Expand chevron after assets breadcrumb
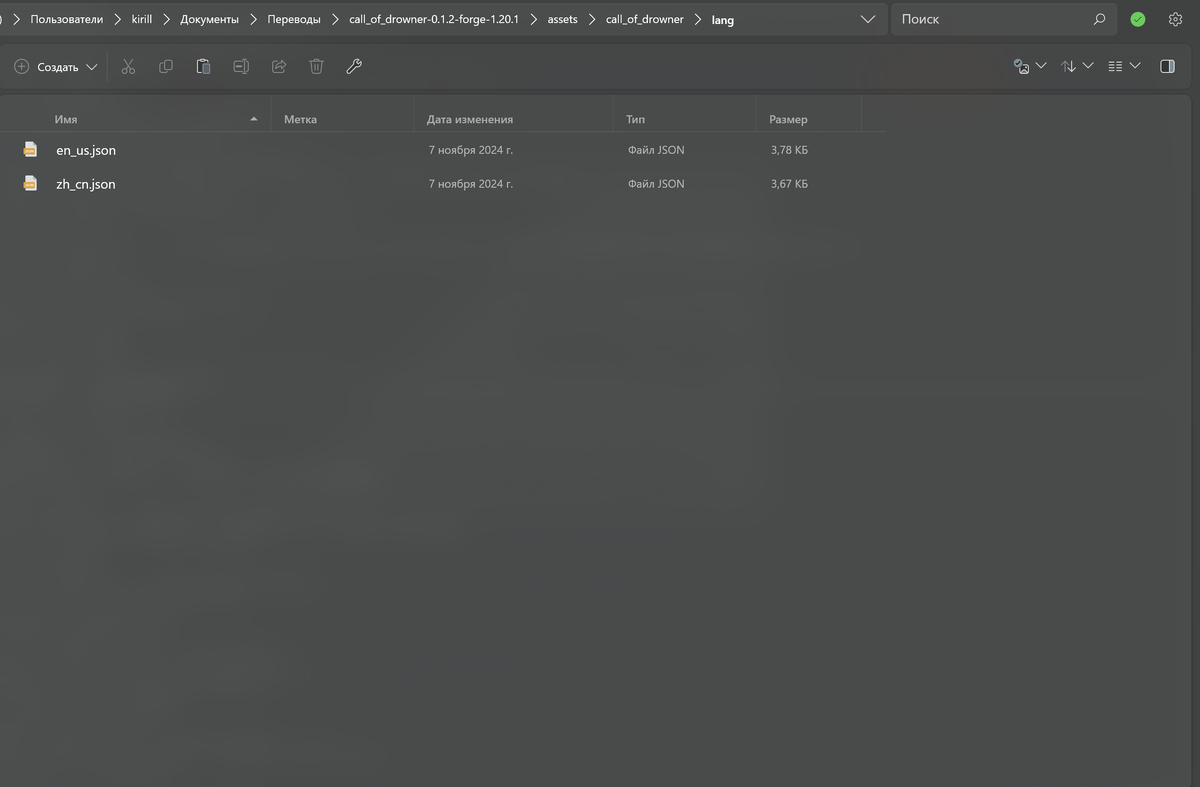 point(592,19)
